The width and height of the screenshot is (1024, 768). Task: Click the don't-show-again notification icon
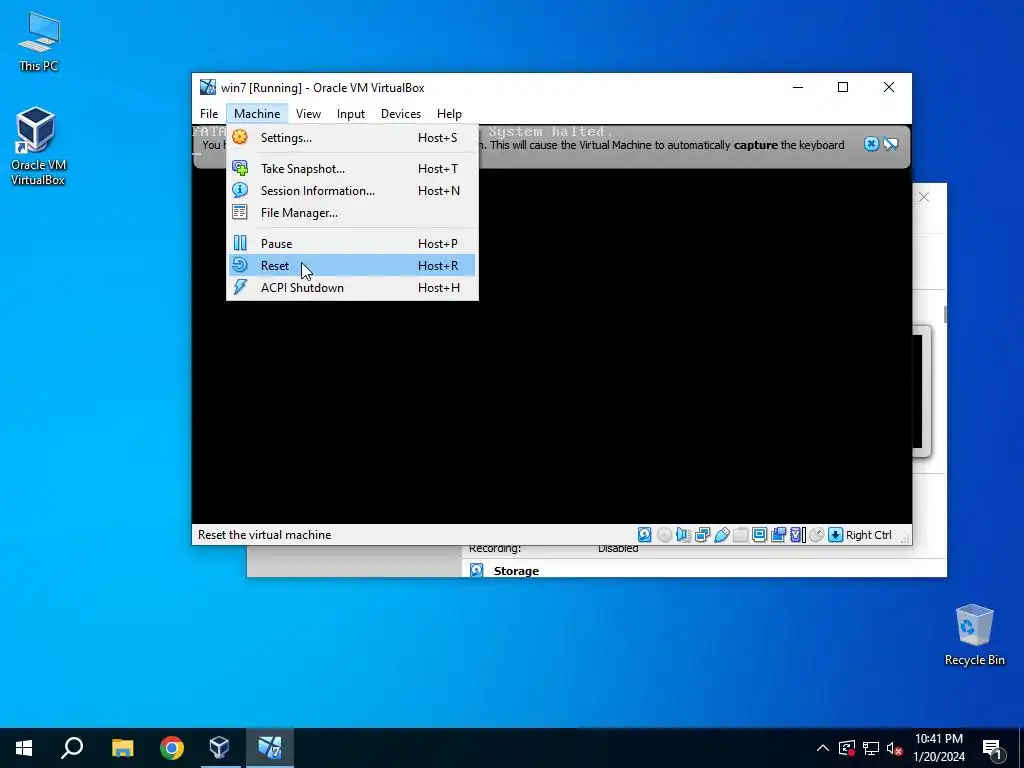[x=891, y=144]
